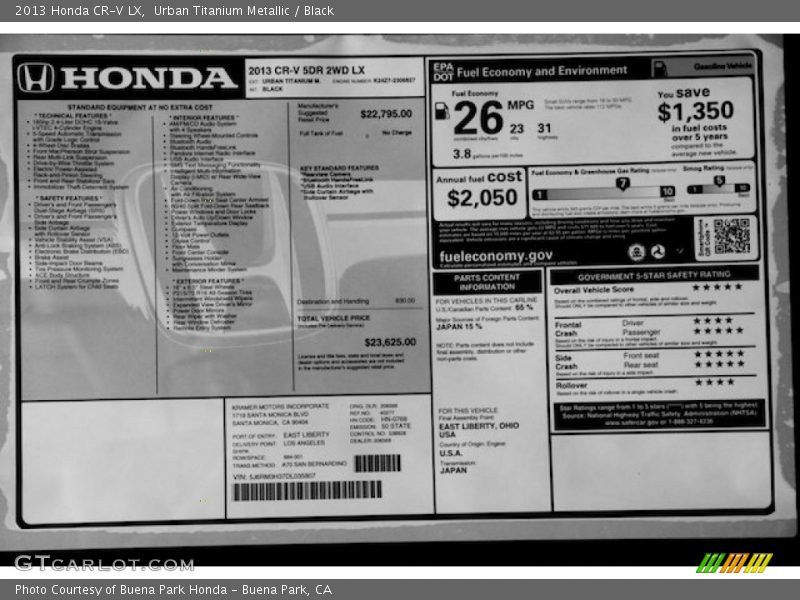
Task: Click the EPA DOT logo
Action: pyautogui.click(x=443, y=72)
